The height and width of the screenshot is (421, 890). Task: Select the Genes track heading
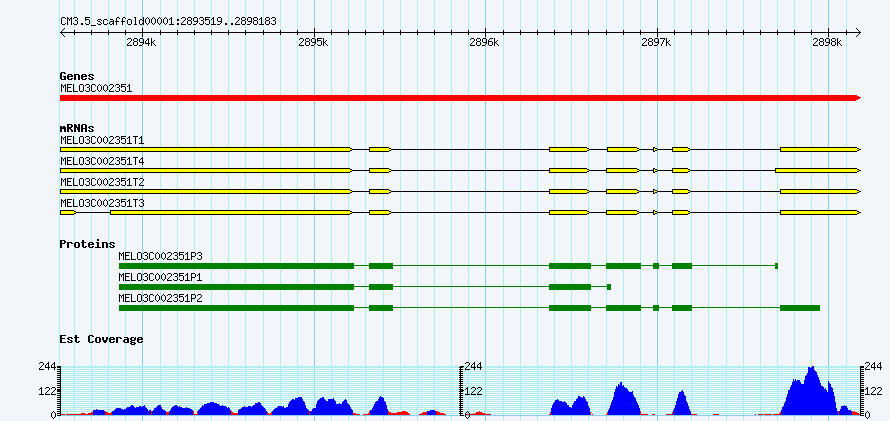[x=77, y=76]
